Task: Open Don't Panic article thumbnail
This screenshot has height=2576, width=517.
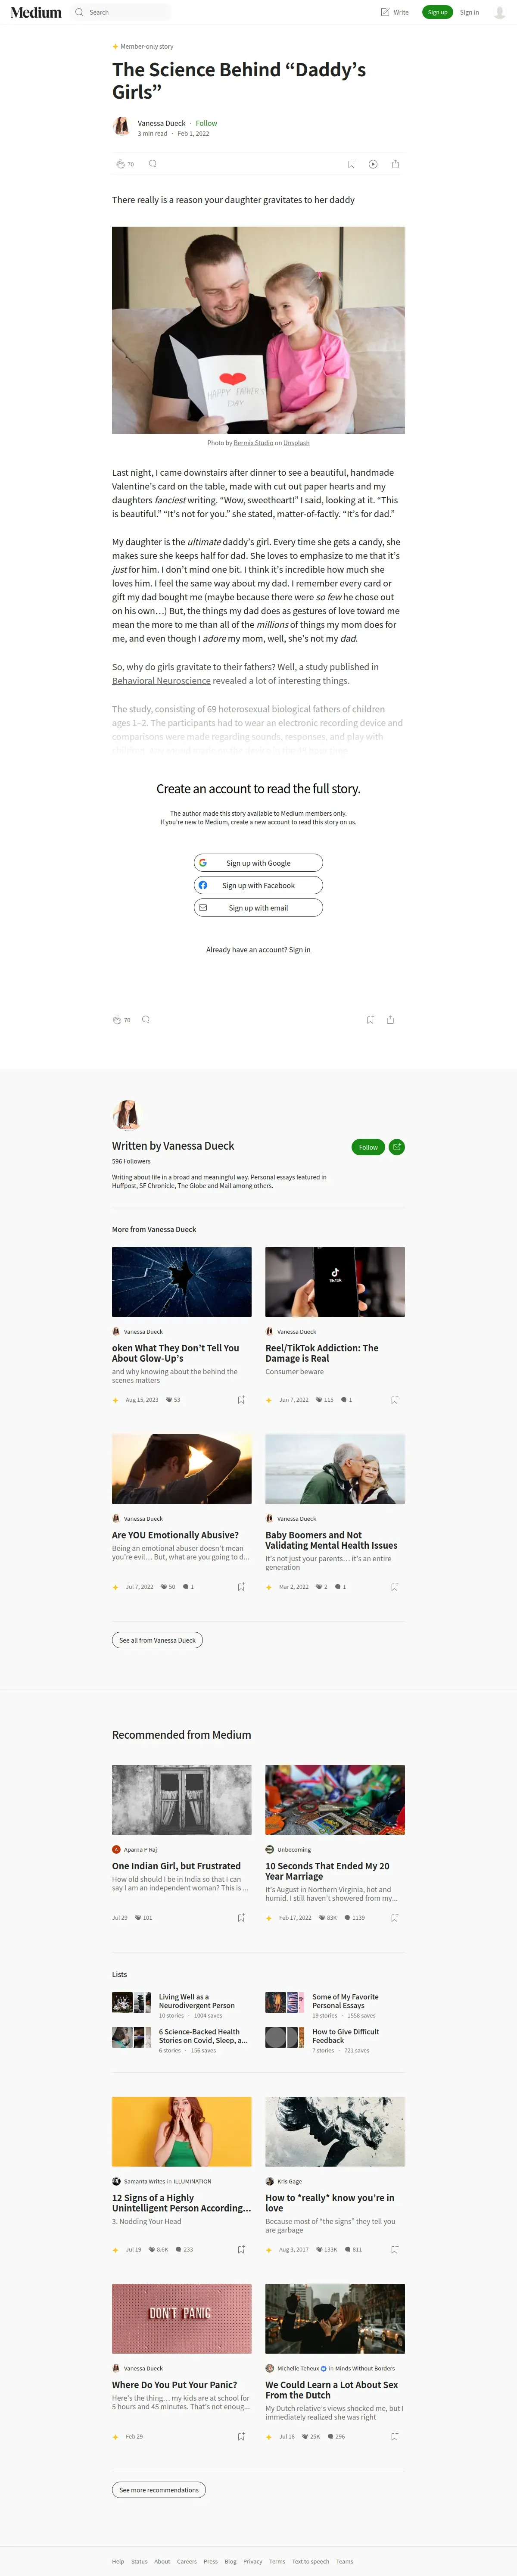Action: 182,2319
